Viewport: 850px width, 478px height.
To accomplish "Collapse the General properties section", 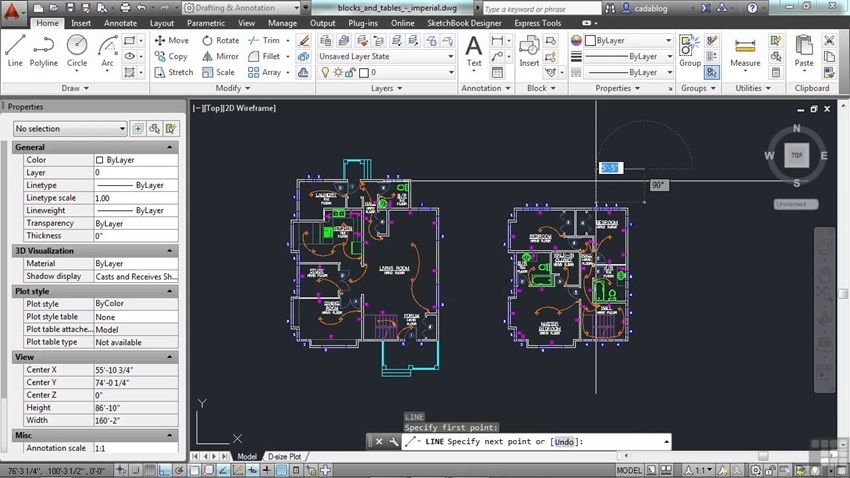I will [x=169, y=147].
